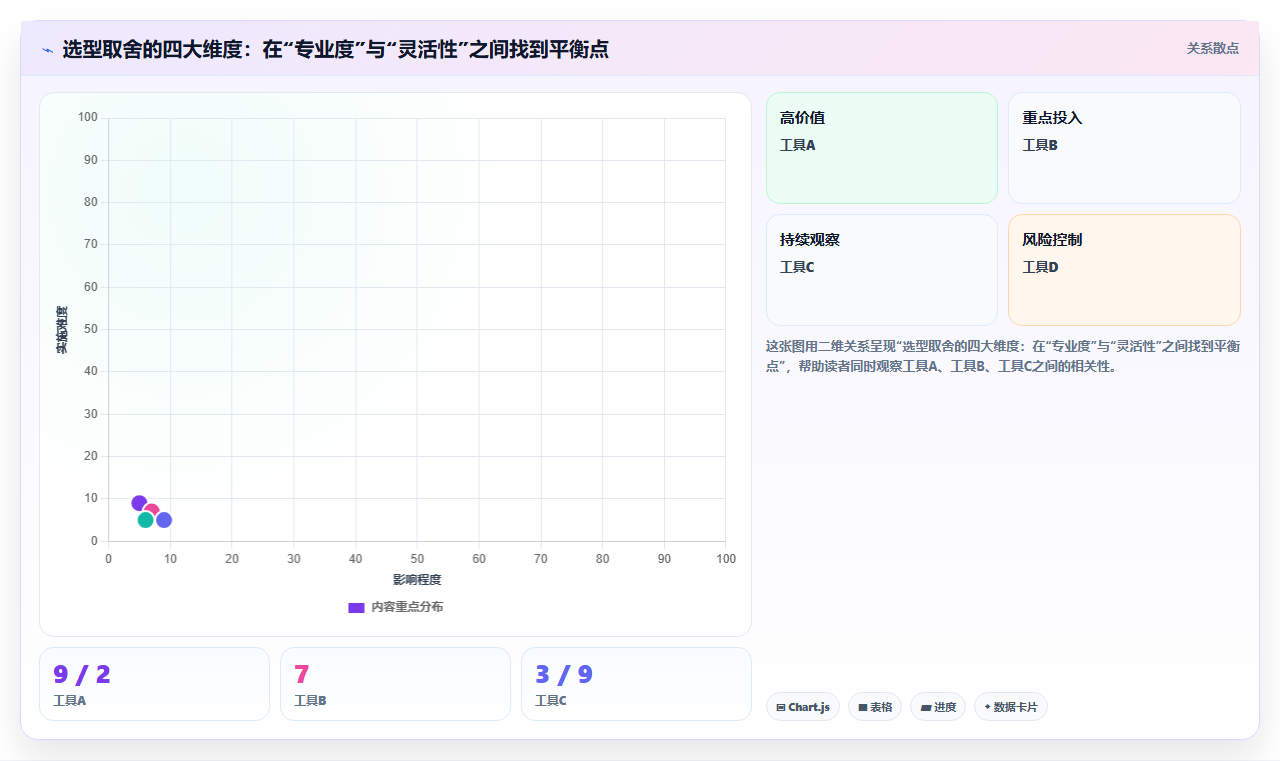Open the 持续观察 quadrant card
This screenshot has height=761, width=1280.
pos(882,270)
